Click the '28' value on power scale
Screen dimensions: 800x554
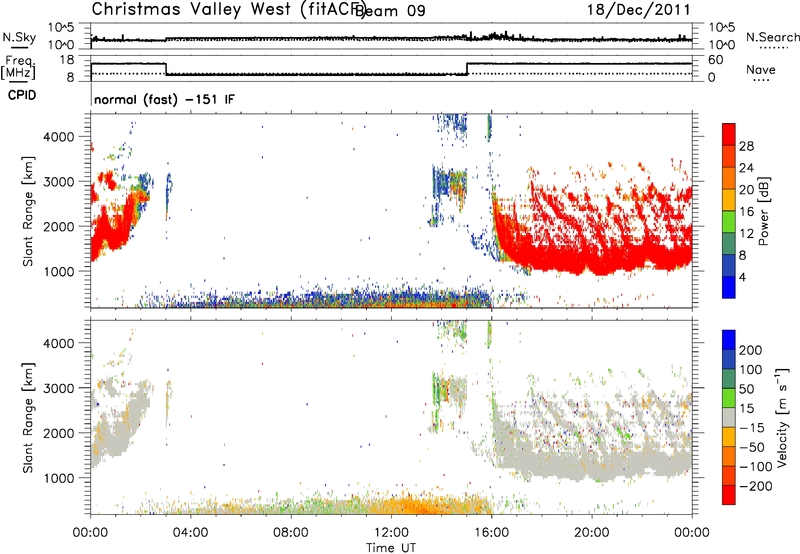coord(746,146)
